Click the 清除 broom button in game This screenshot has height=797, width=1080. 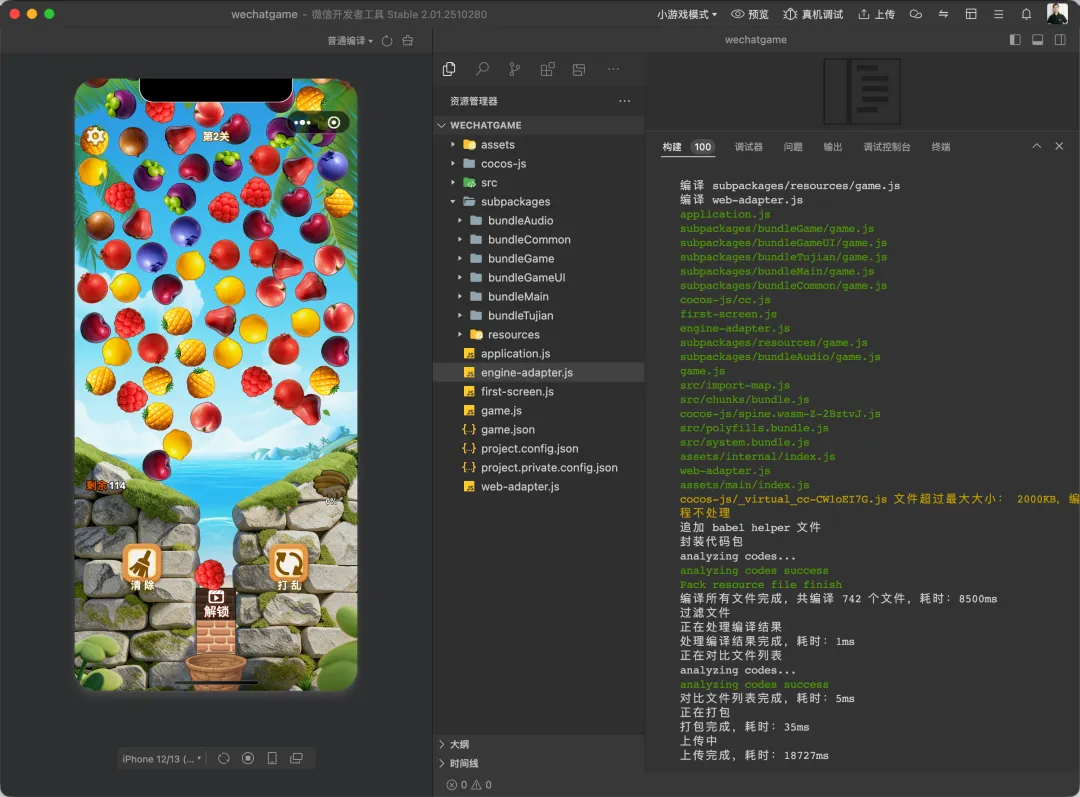pos(143,568)
